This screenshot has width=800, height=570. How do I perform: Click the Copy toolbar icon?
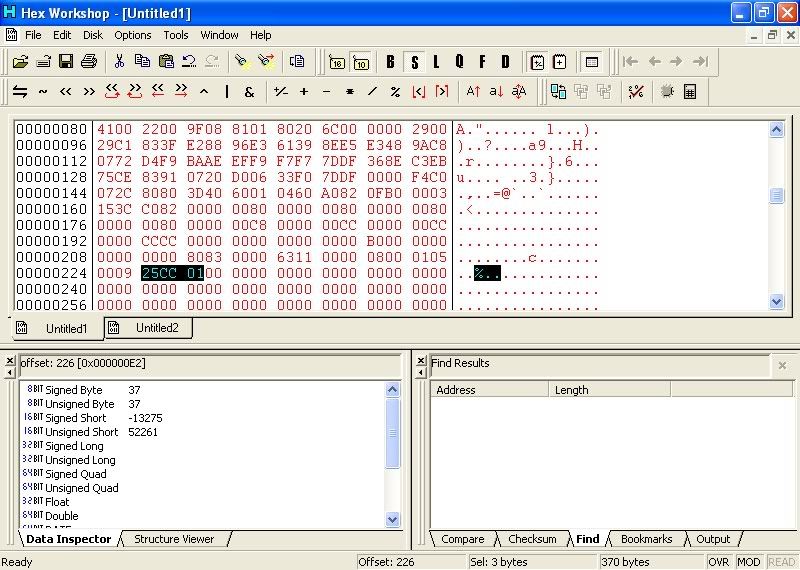(x=142, y=62)
